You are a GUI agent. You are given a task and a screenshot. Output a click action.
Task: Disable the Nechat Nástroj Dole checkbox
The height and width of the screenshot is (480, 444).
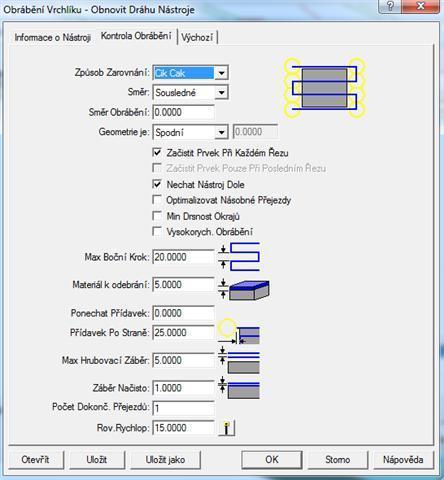[x=157, y=184]
